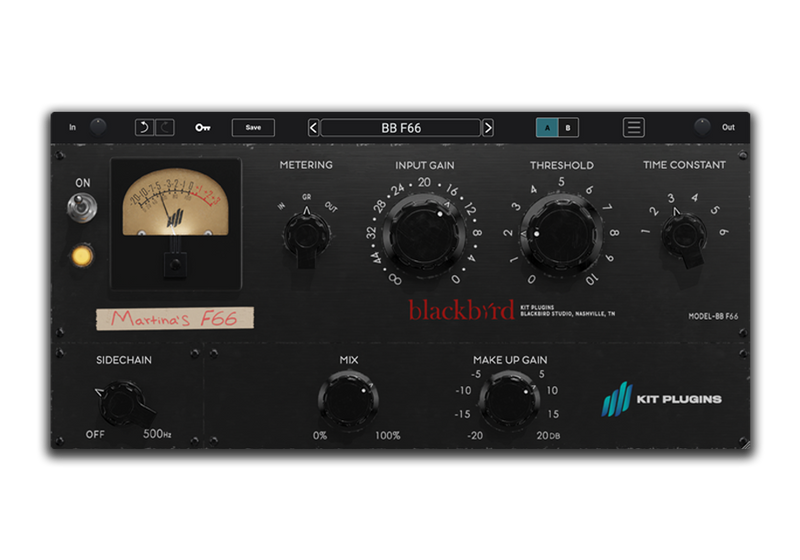Flip the ON power toggle switch
This screenshot has width=800, height=560.
coord(82,208)
